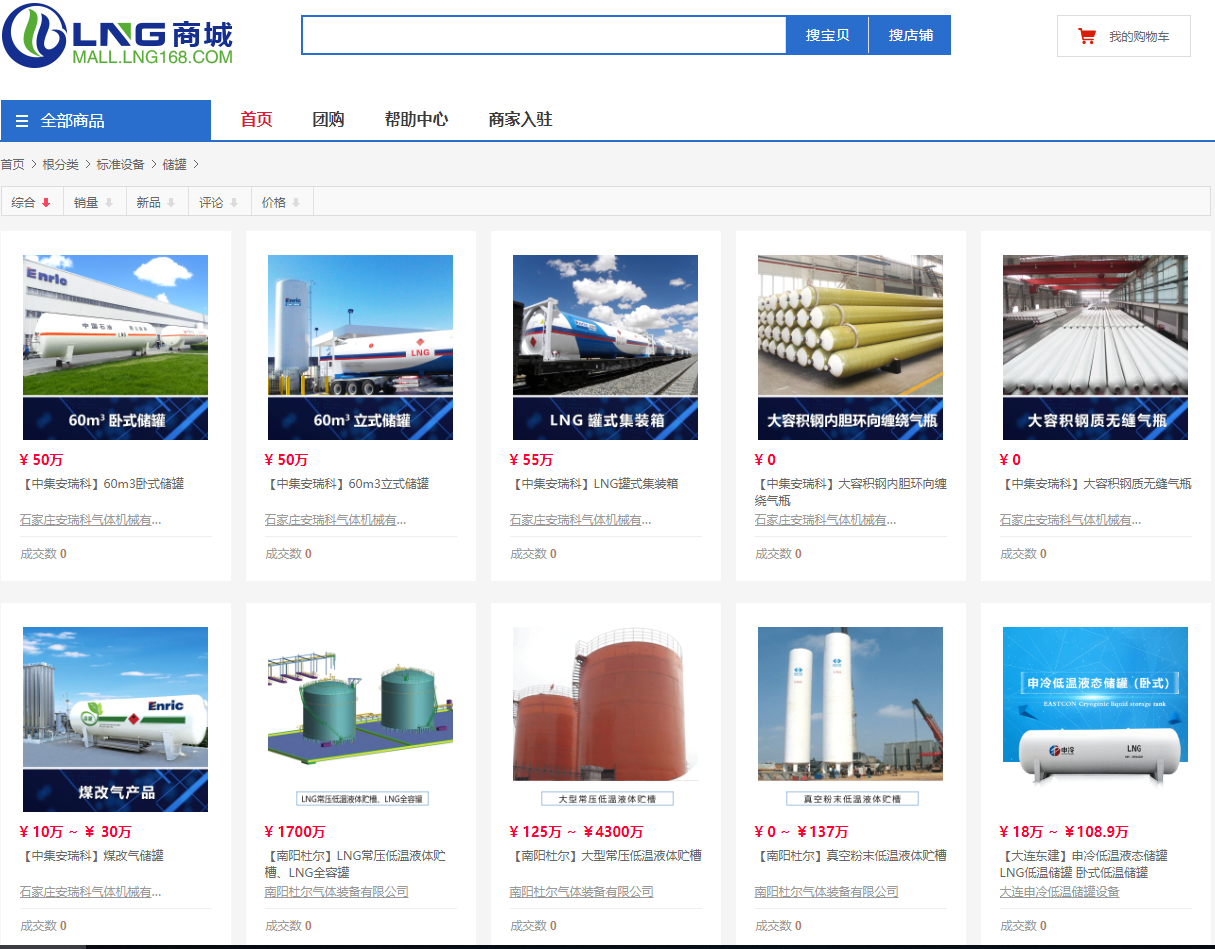Open 南阳杜尔气体装备有限公司 under 真空粉末低温液体贮槽
This screenshot has width=1215, height=949.
tap(827, 892)
